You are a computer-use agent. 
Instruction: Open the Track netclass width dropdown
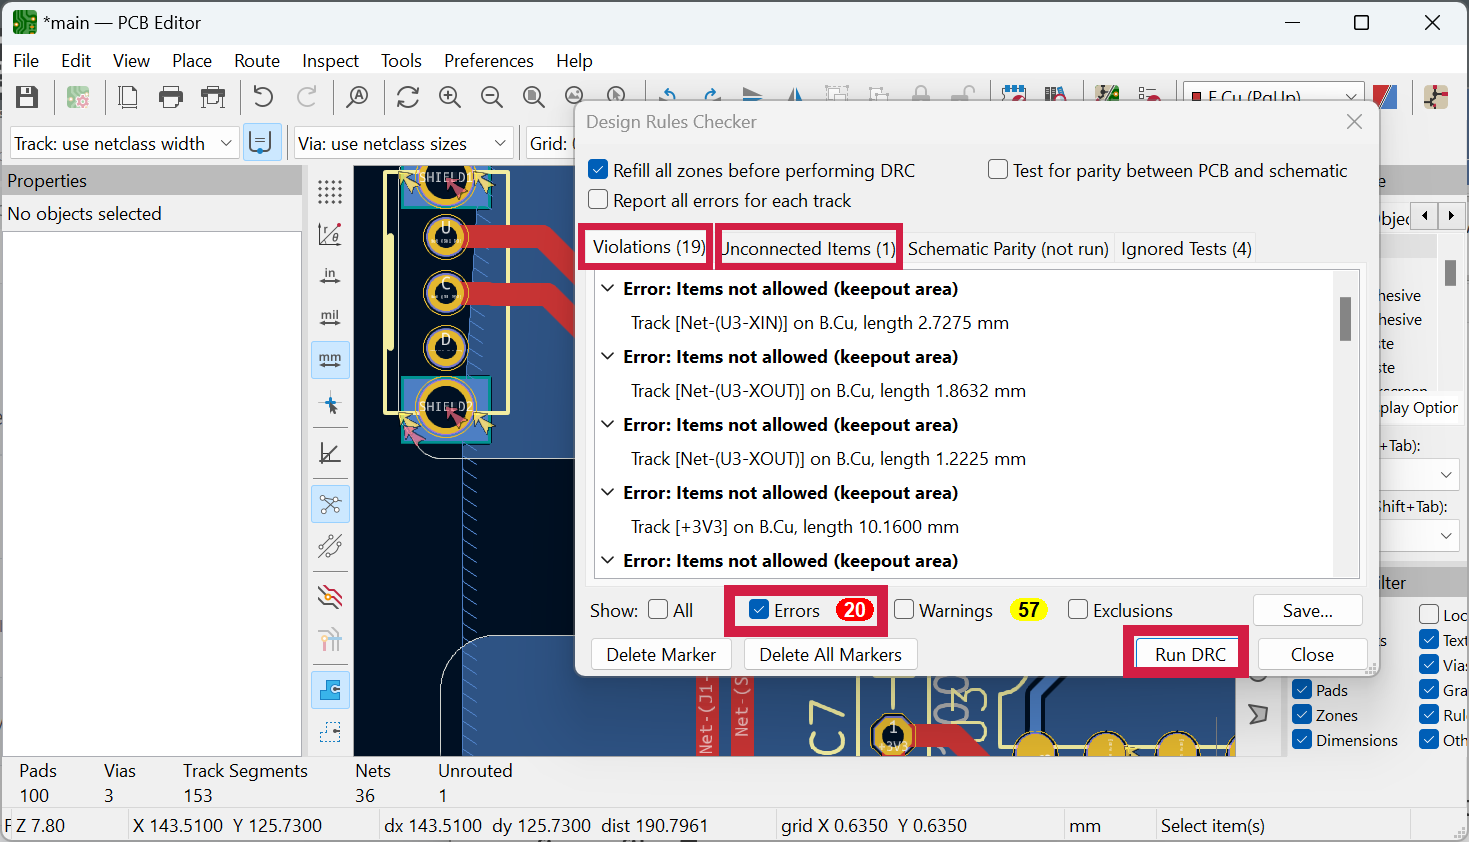tap(124, 143)
